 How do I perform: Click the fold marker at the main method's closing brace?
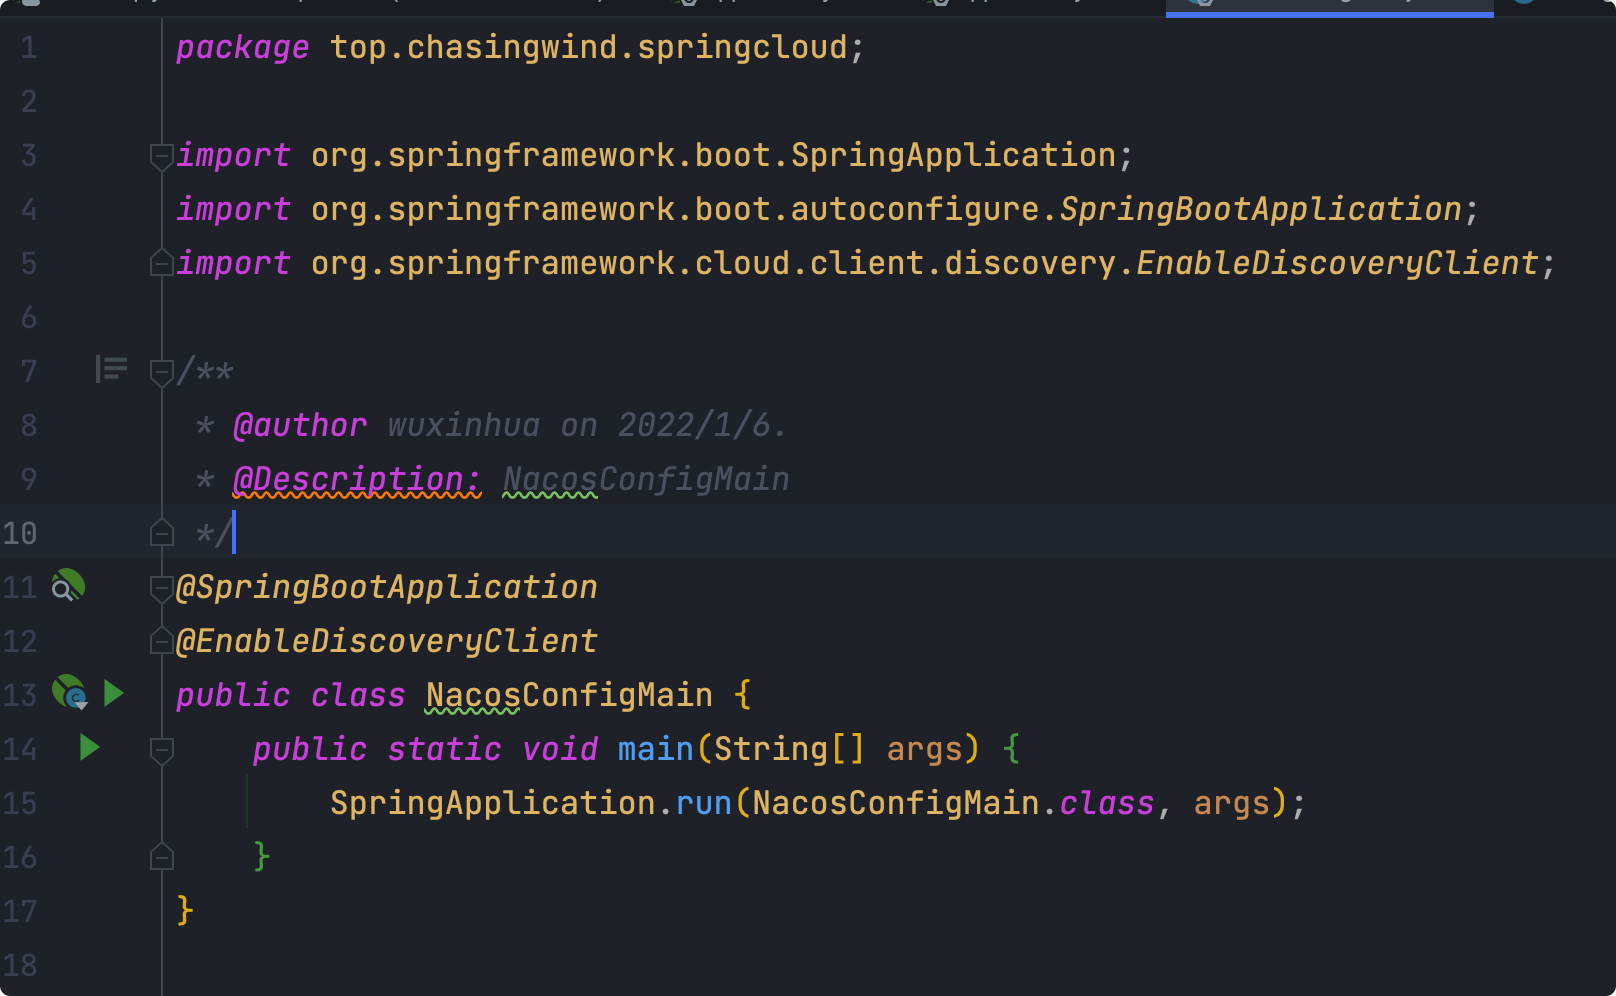click(x=161, y=857)
